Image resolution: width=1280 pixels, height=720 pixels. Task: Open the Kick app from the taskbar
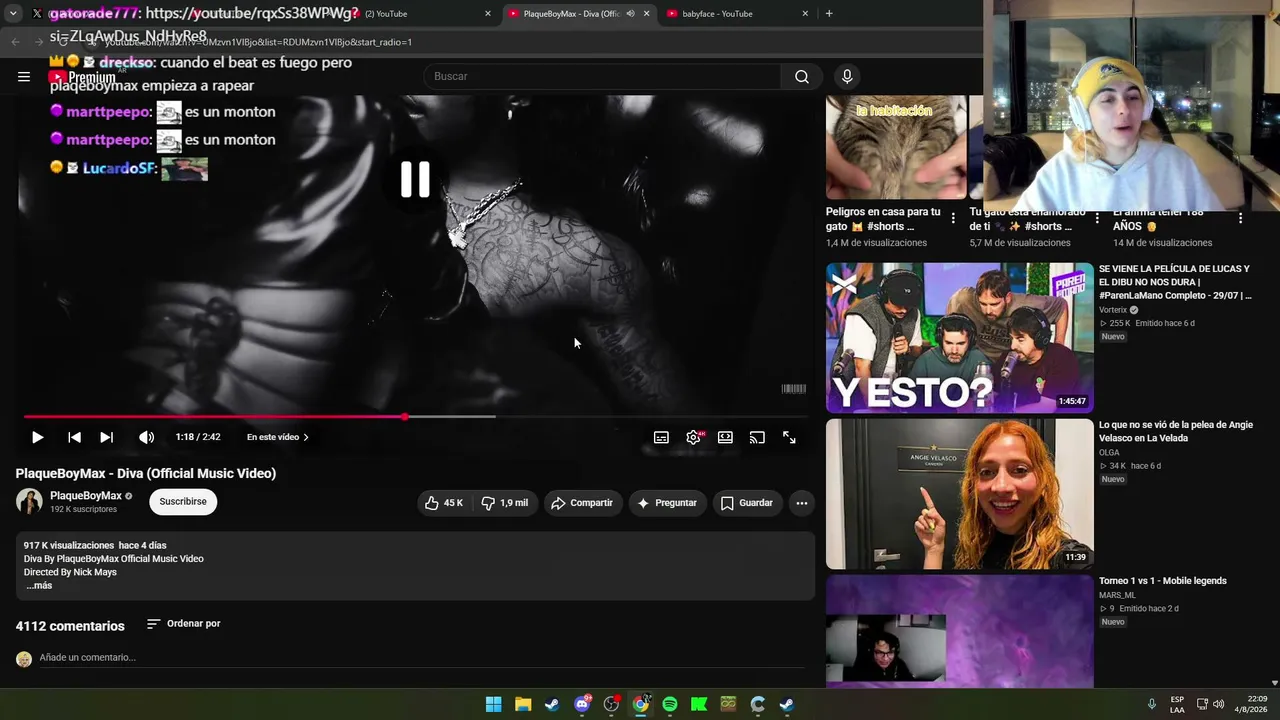pyautogui.click(x=699, y=704)
